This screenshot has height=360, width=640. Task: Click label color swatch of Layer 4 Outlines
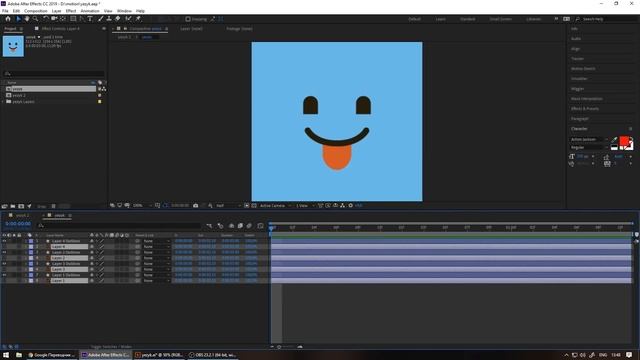coord(31,241)
